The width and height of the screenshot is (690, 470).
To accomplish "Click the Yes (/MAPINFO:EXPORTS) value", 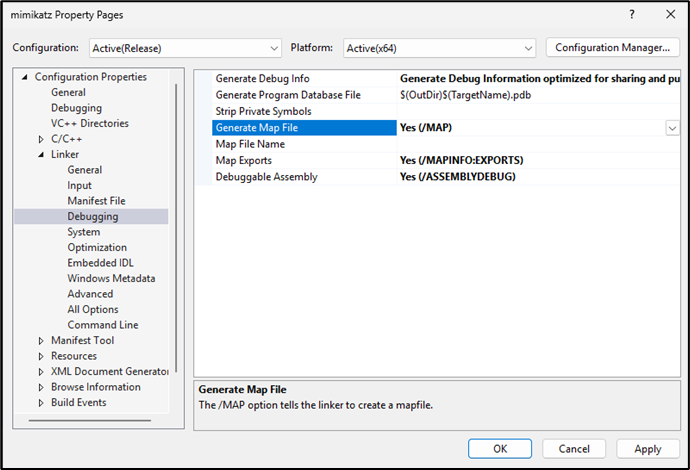I will pyautogui.click(x=461, y=160).
